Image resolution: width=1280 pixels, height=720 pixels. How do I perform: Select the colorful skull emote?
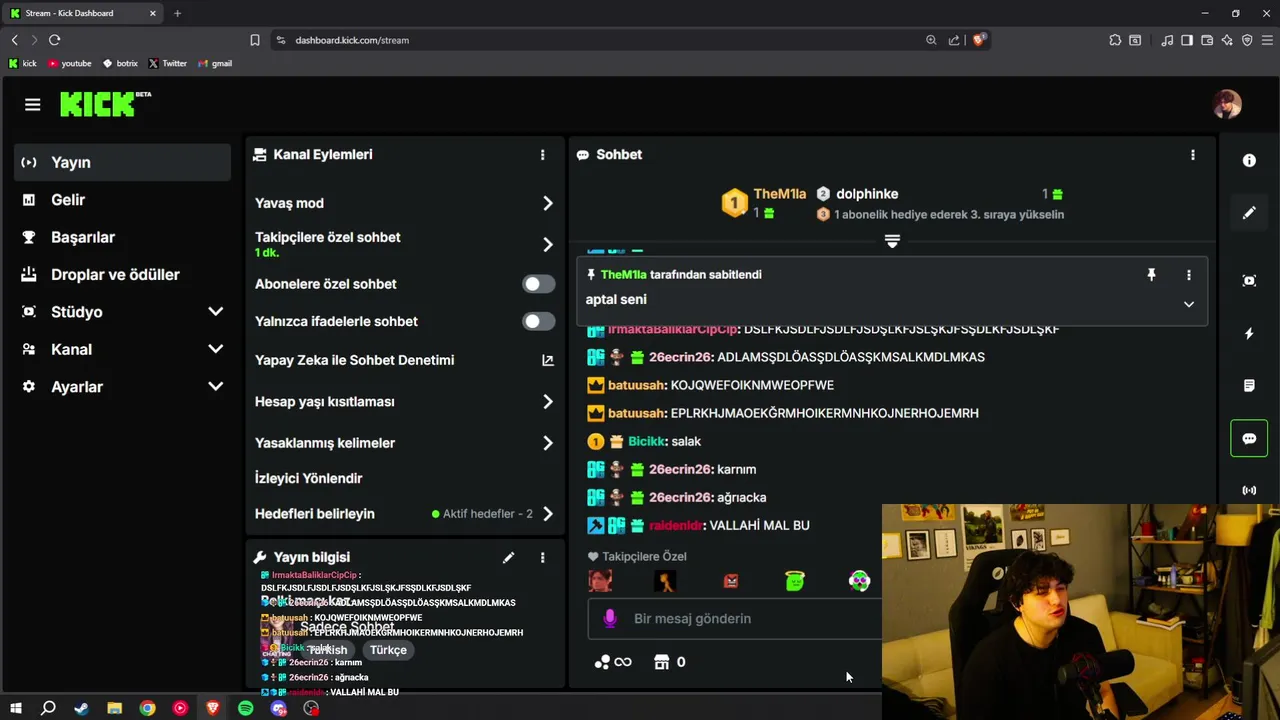click(859, 581)
